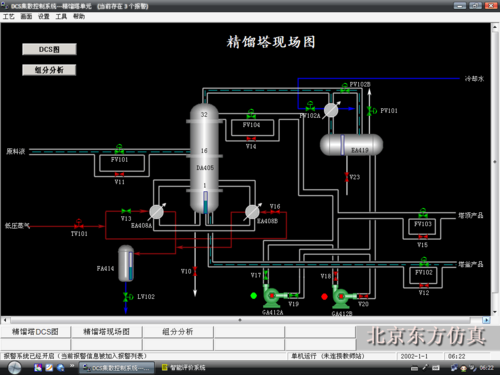The image size is (500, 375).
Task: Click the horizontal scrollbar right arrow
Action: (x=486, y=320)
